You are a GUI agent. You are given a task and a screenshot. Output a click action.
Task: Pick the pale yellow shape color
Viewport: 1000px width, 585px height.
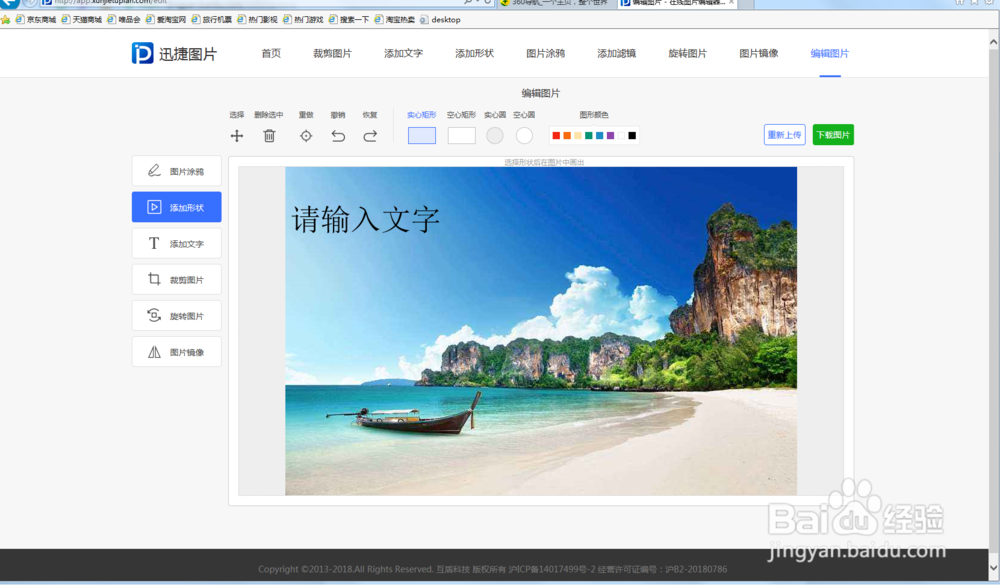pyautogui.click(x=578, y=135)
